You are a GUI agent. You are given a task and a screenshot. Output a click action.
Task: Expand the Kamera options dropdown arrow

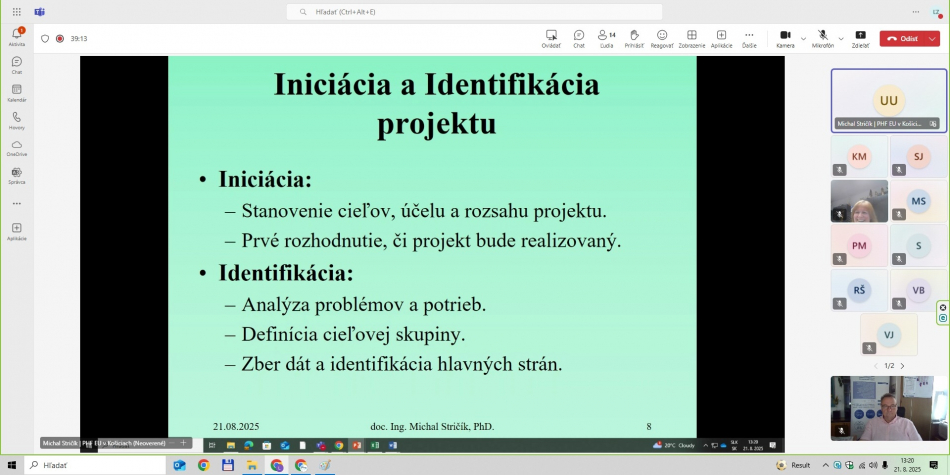(803, 39)
